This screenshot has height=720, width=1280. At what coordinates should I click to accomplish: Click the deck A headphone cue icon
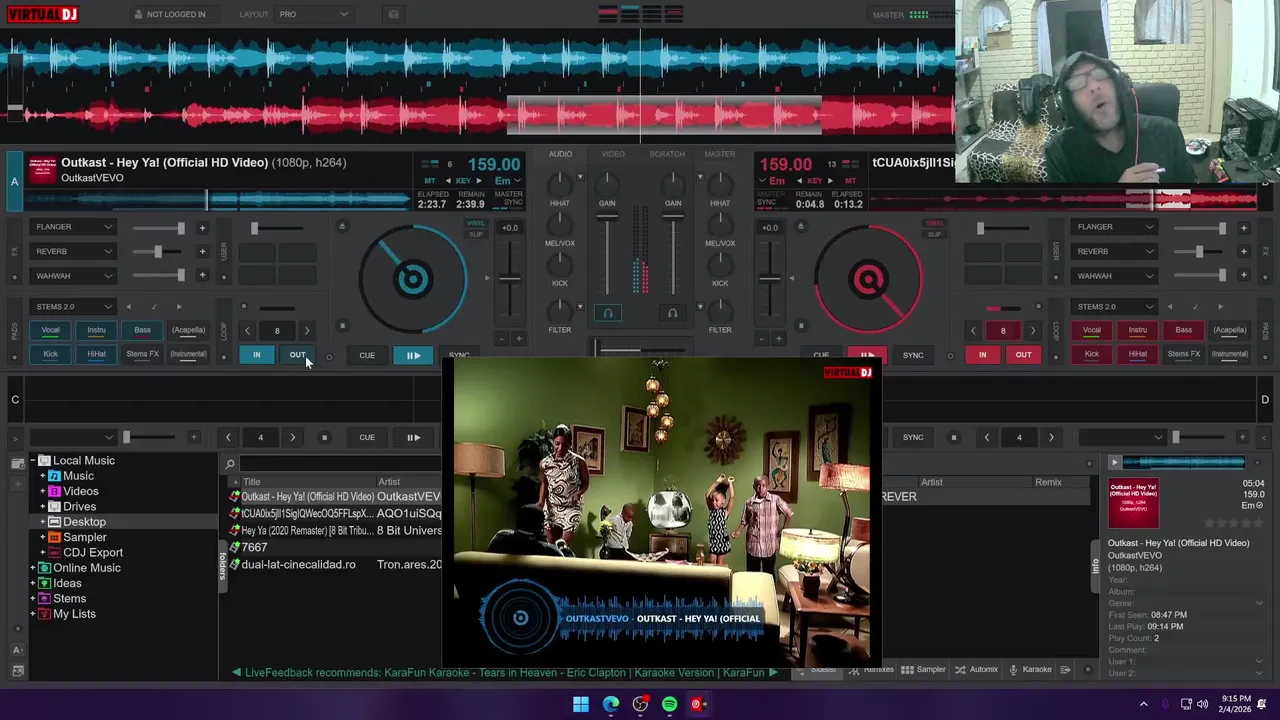tap(607, 313)
